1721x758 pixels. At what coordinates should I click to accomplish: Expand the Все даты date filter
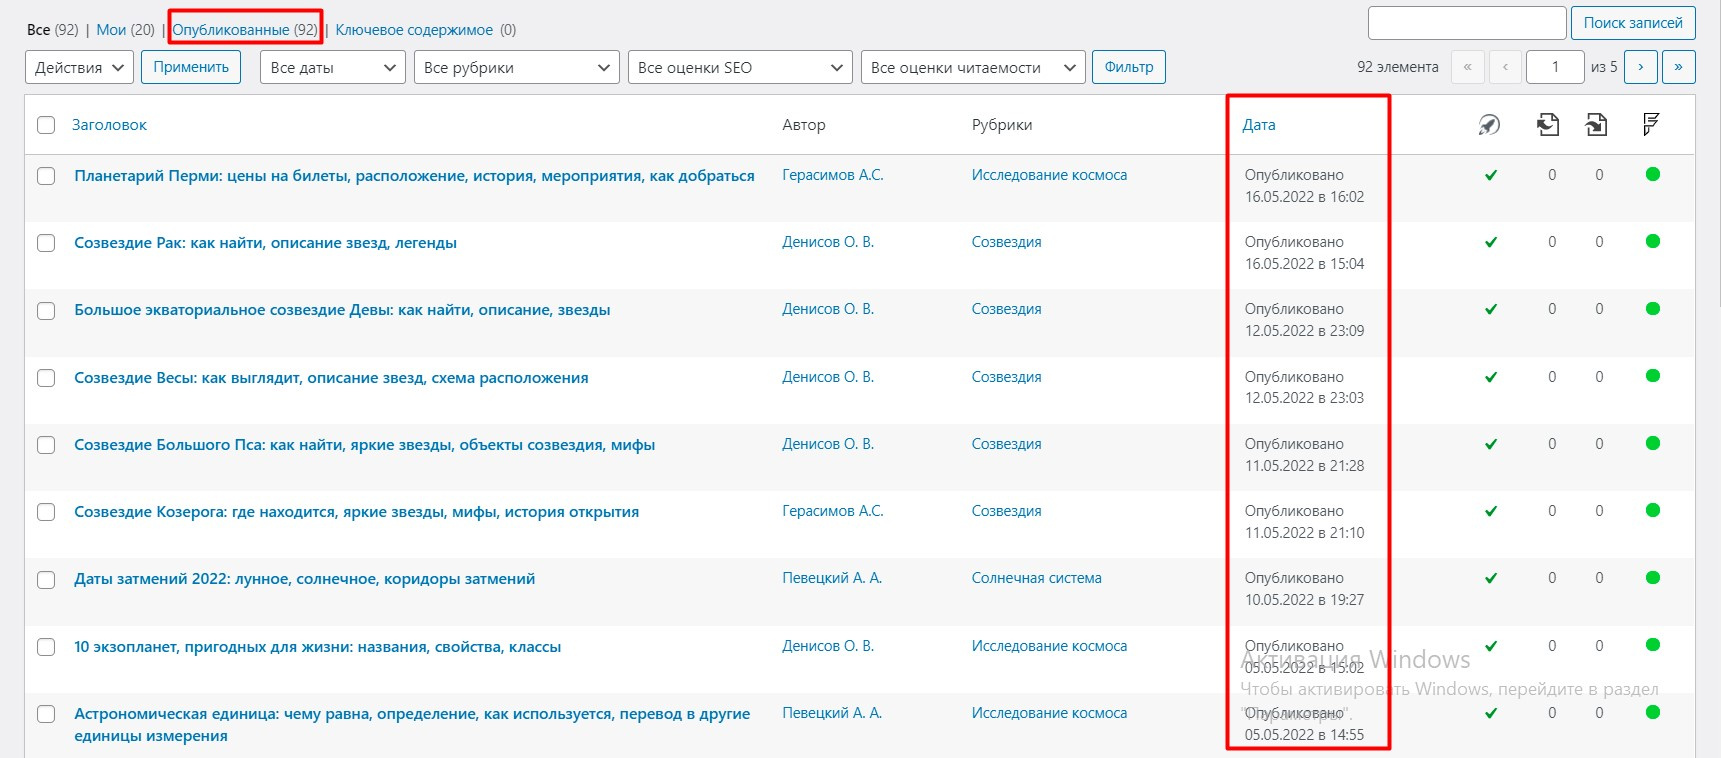click(332, 67)
